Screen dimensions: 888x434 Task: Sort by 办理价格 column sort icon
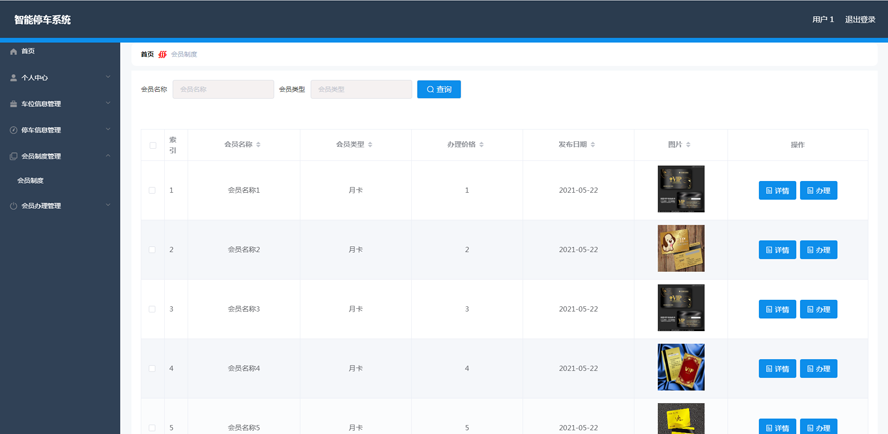pyautogui.click(x=481, y=145)
